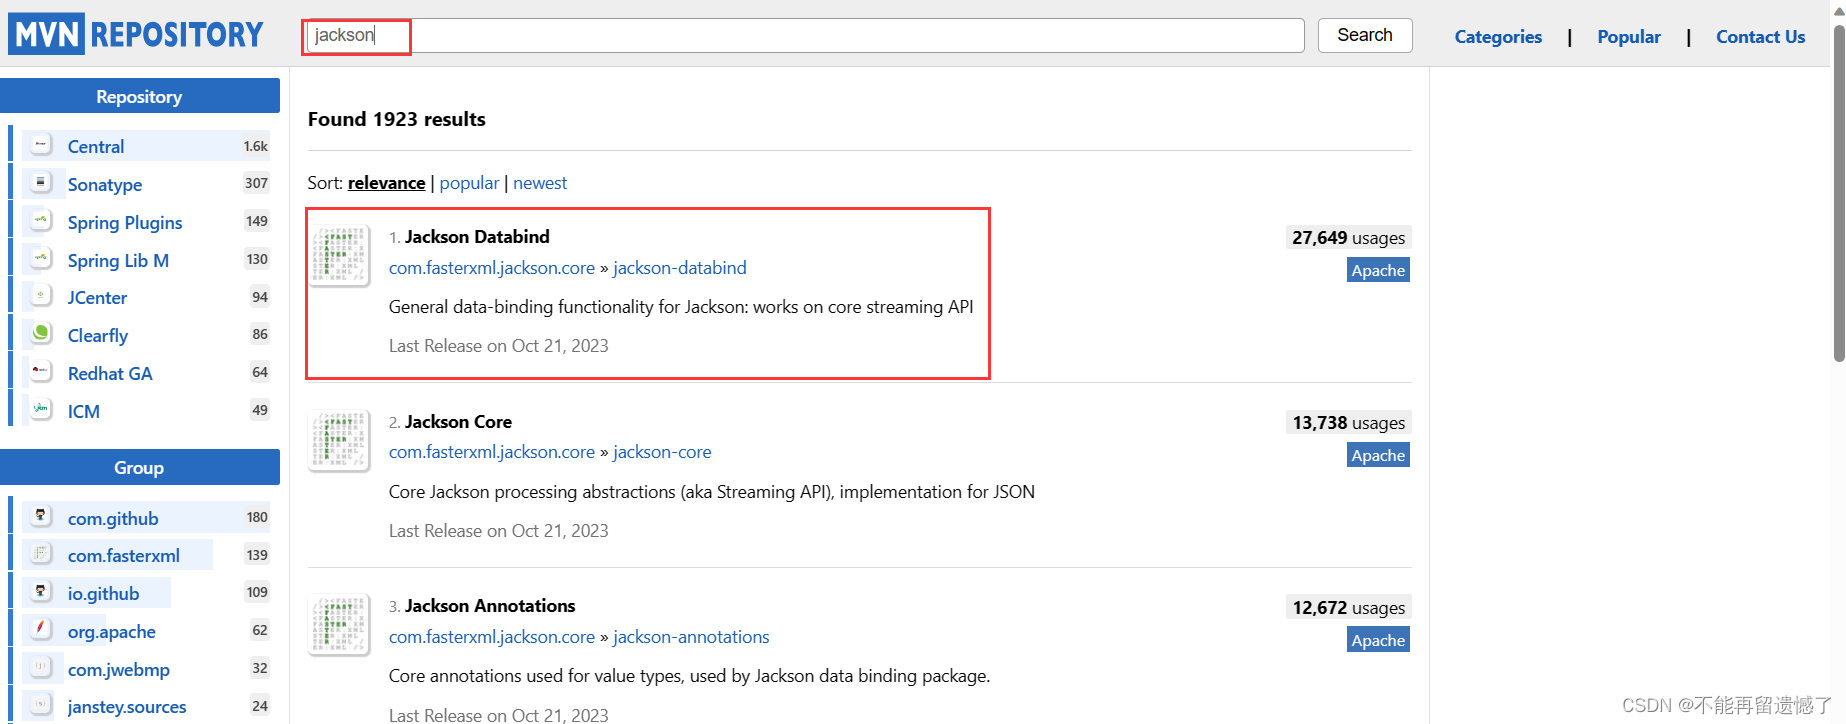Click the com.github group icon
Image resolution: width=1846 pixels, height=724 pixels.
tap(41, 517)
